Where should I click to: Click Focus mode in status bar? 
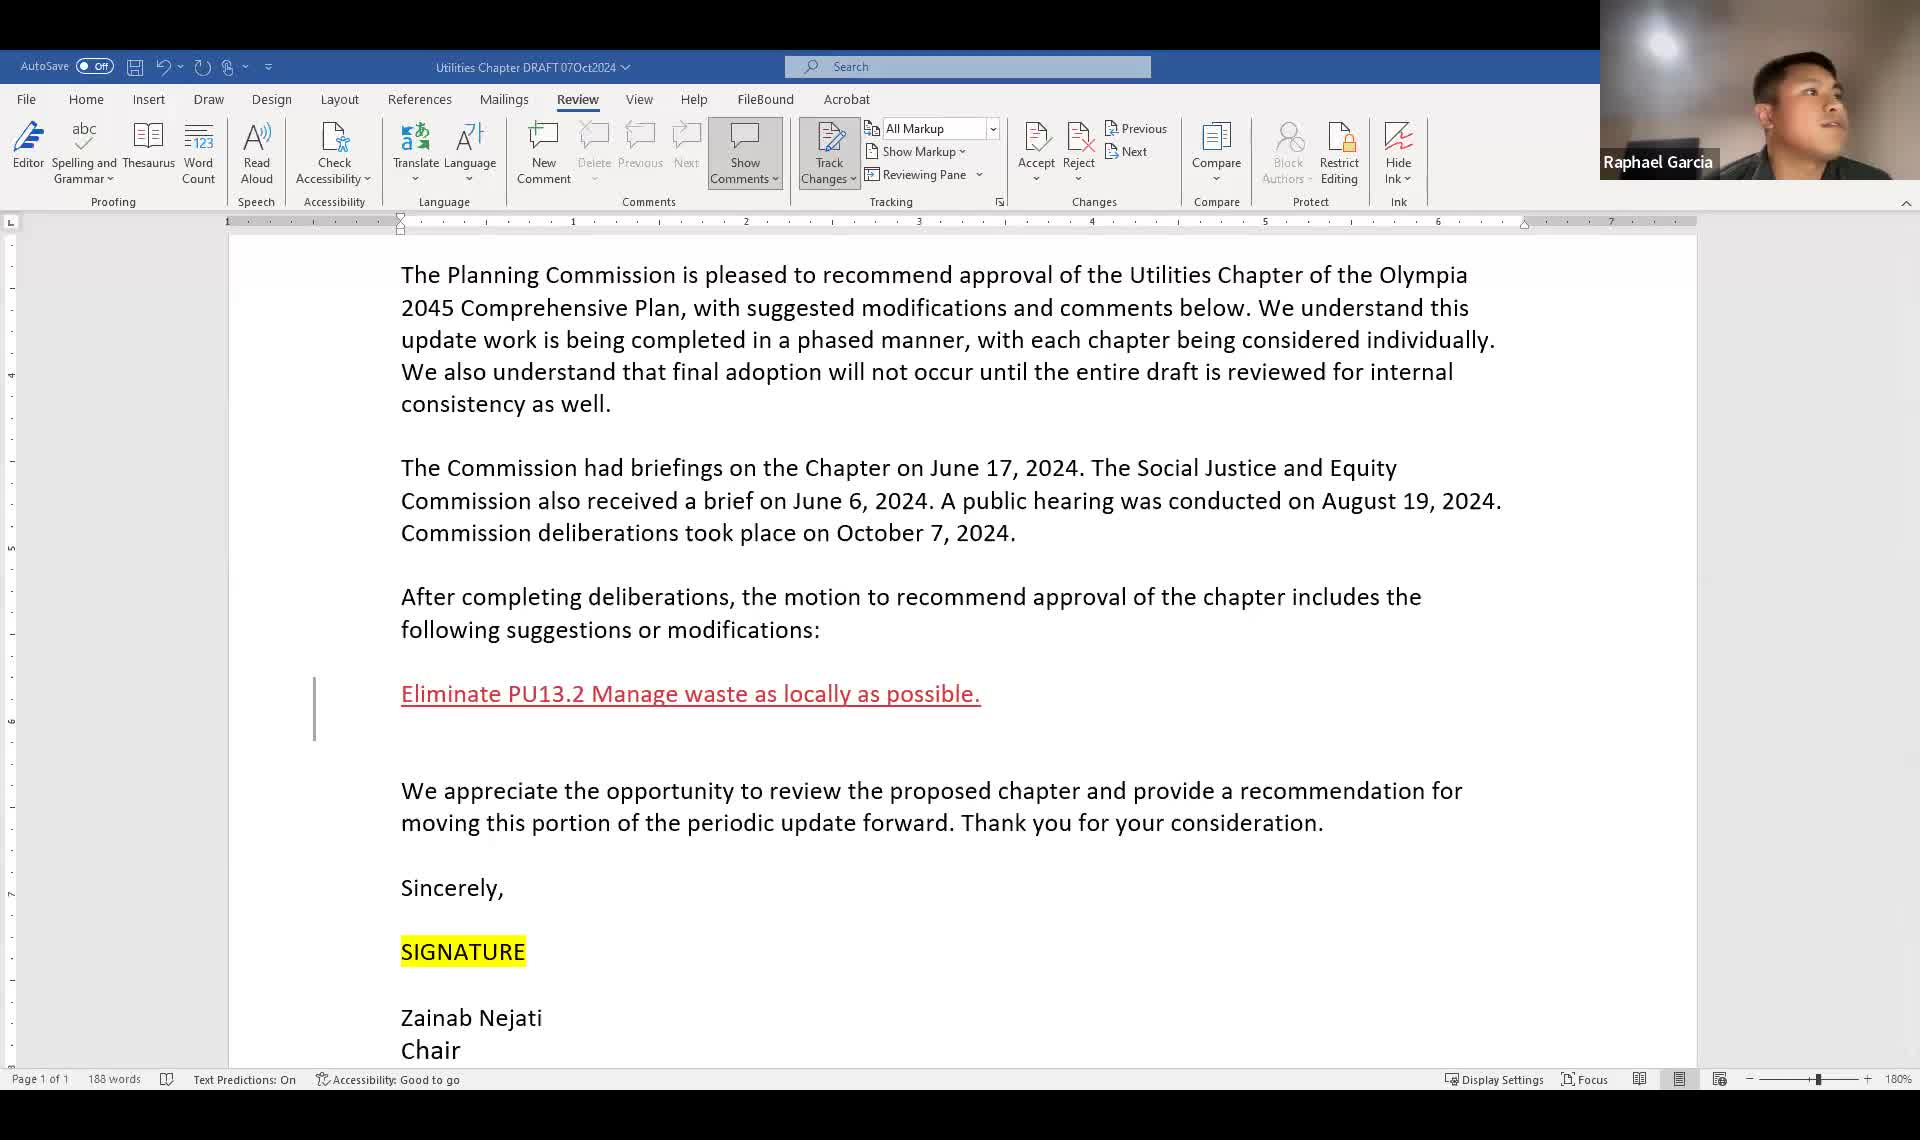(x=1585, y=1079)
